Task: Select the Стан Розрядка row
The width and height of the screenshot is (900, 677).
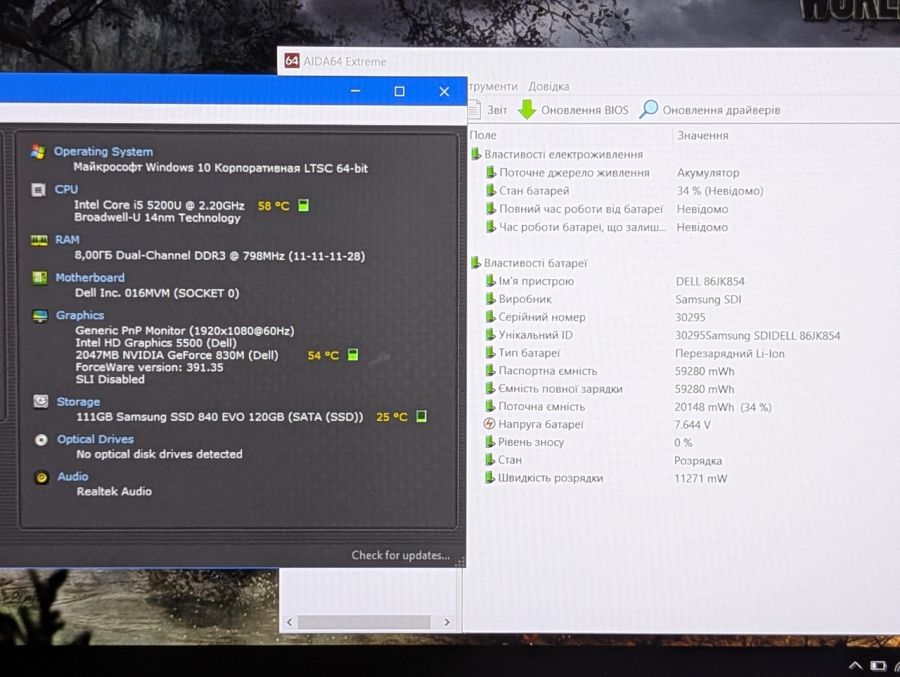Action: click(x=603, y=460)
